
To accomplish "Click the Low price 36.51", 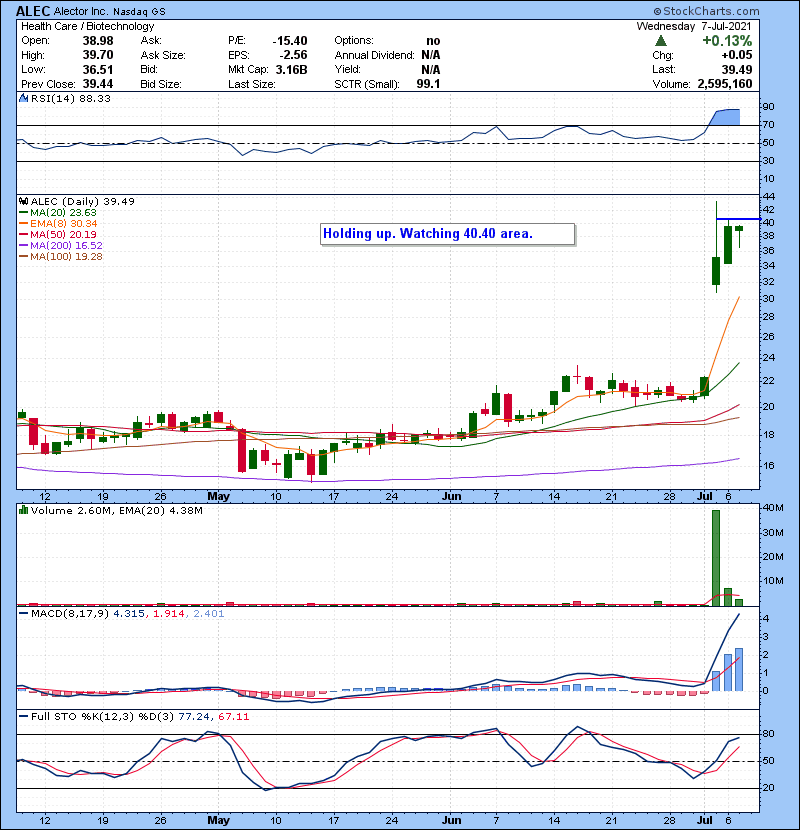I will point(97,69).
